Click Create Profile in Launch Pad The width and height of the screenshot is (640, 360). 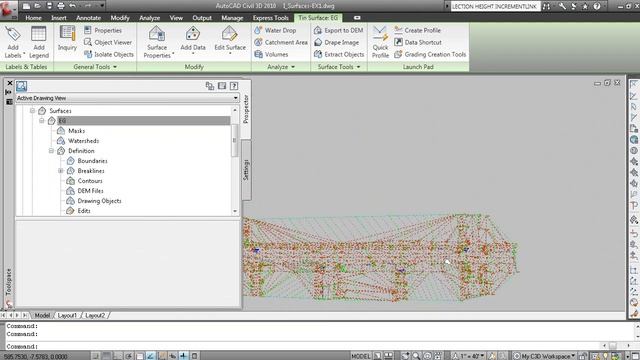pos(417,30)
